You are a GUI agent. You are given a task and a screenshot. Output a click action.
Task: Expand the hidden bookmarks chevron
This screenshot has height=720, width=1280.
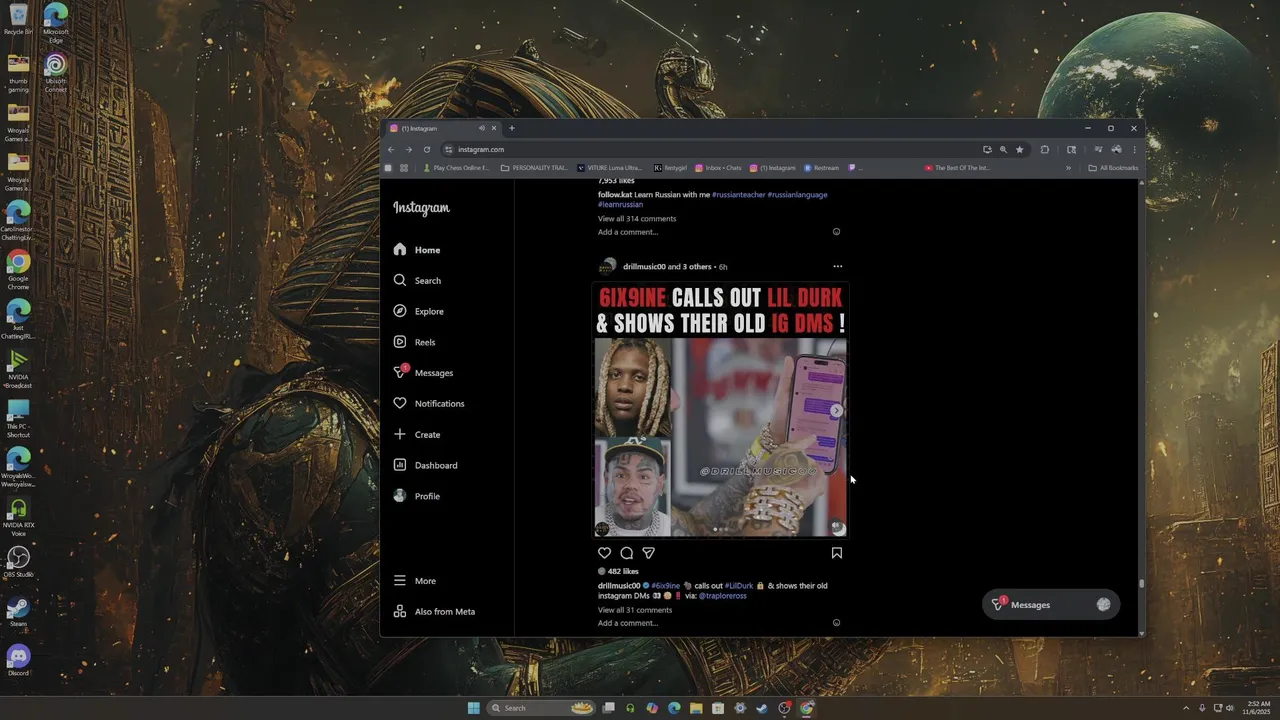coord(1068,168)
